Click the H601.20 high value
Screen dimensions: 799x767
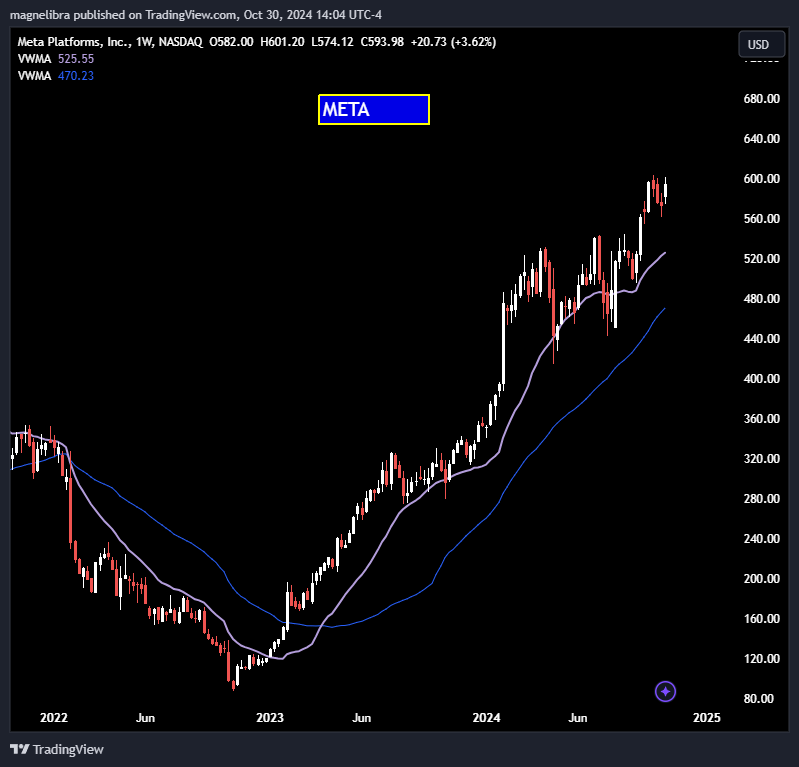click(282, 42)
